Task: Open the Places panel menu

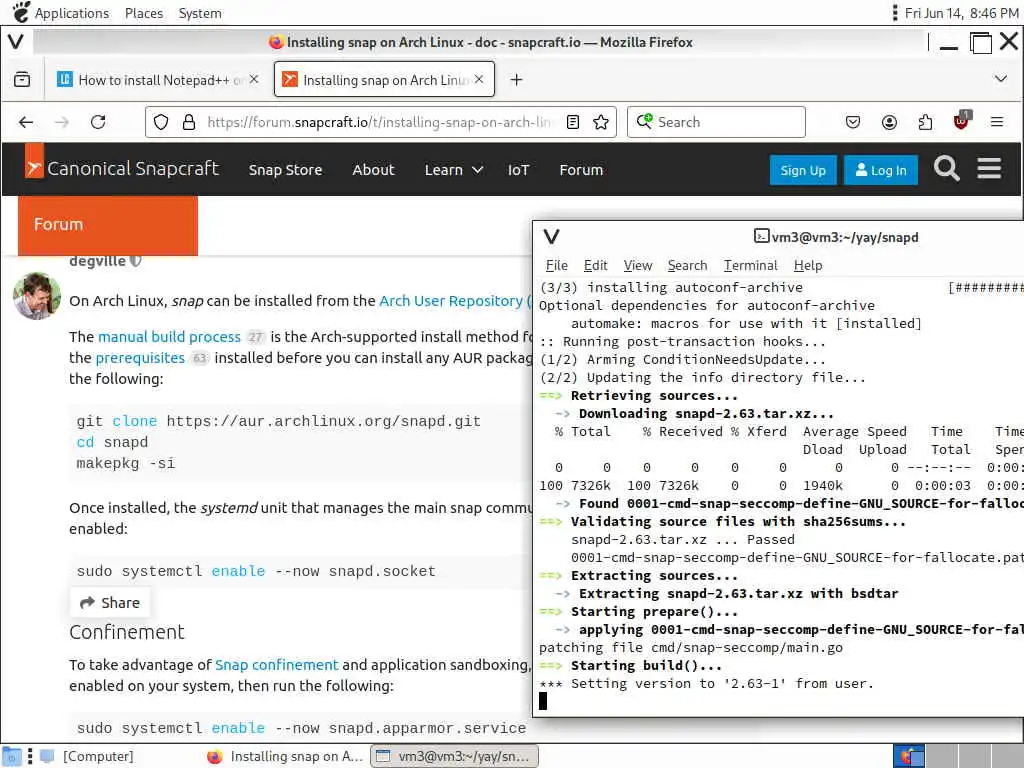Action: (144, 13)
